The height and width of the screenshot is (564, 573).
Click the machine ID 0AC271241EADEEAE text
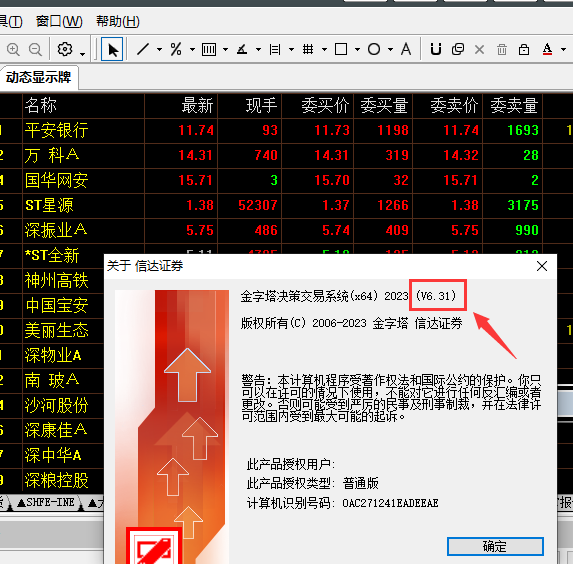tap(390, 503)
